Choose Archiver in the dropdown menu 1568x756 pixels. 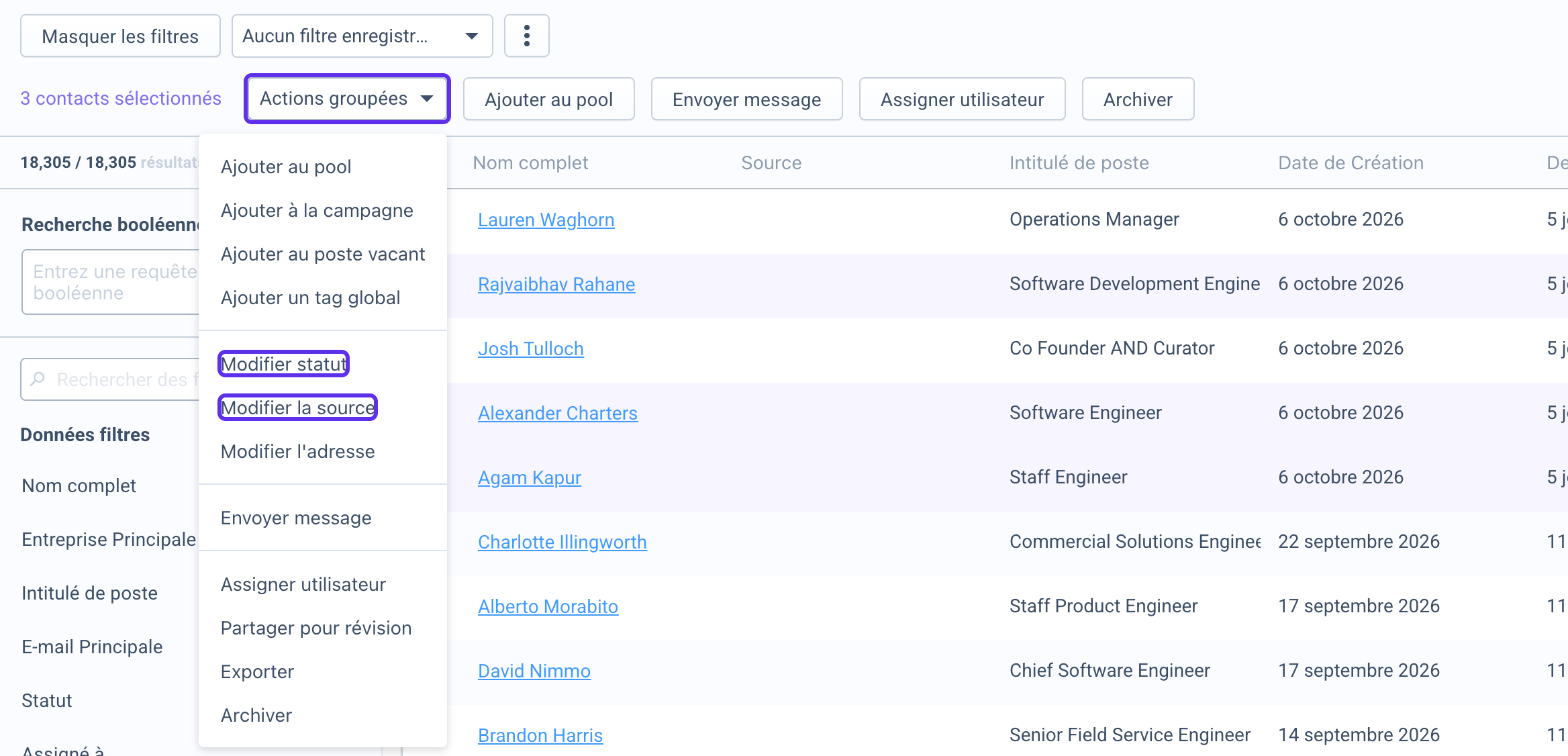[256, 716]
